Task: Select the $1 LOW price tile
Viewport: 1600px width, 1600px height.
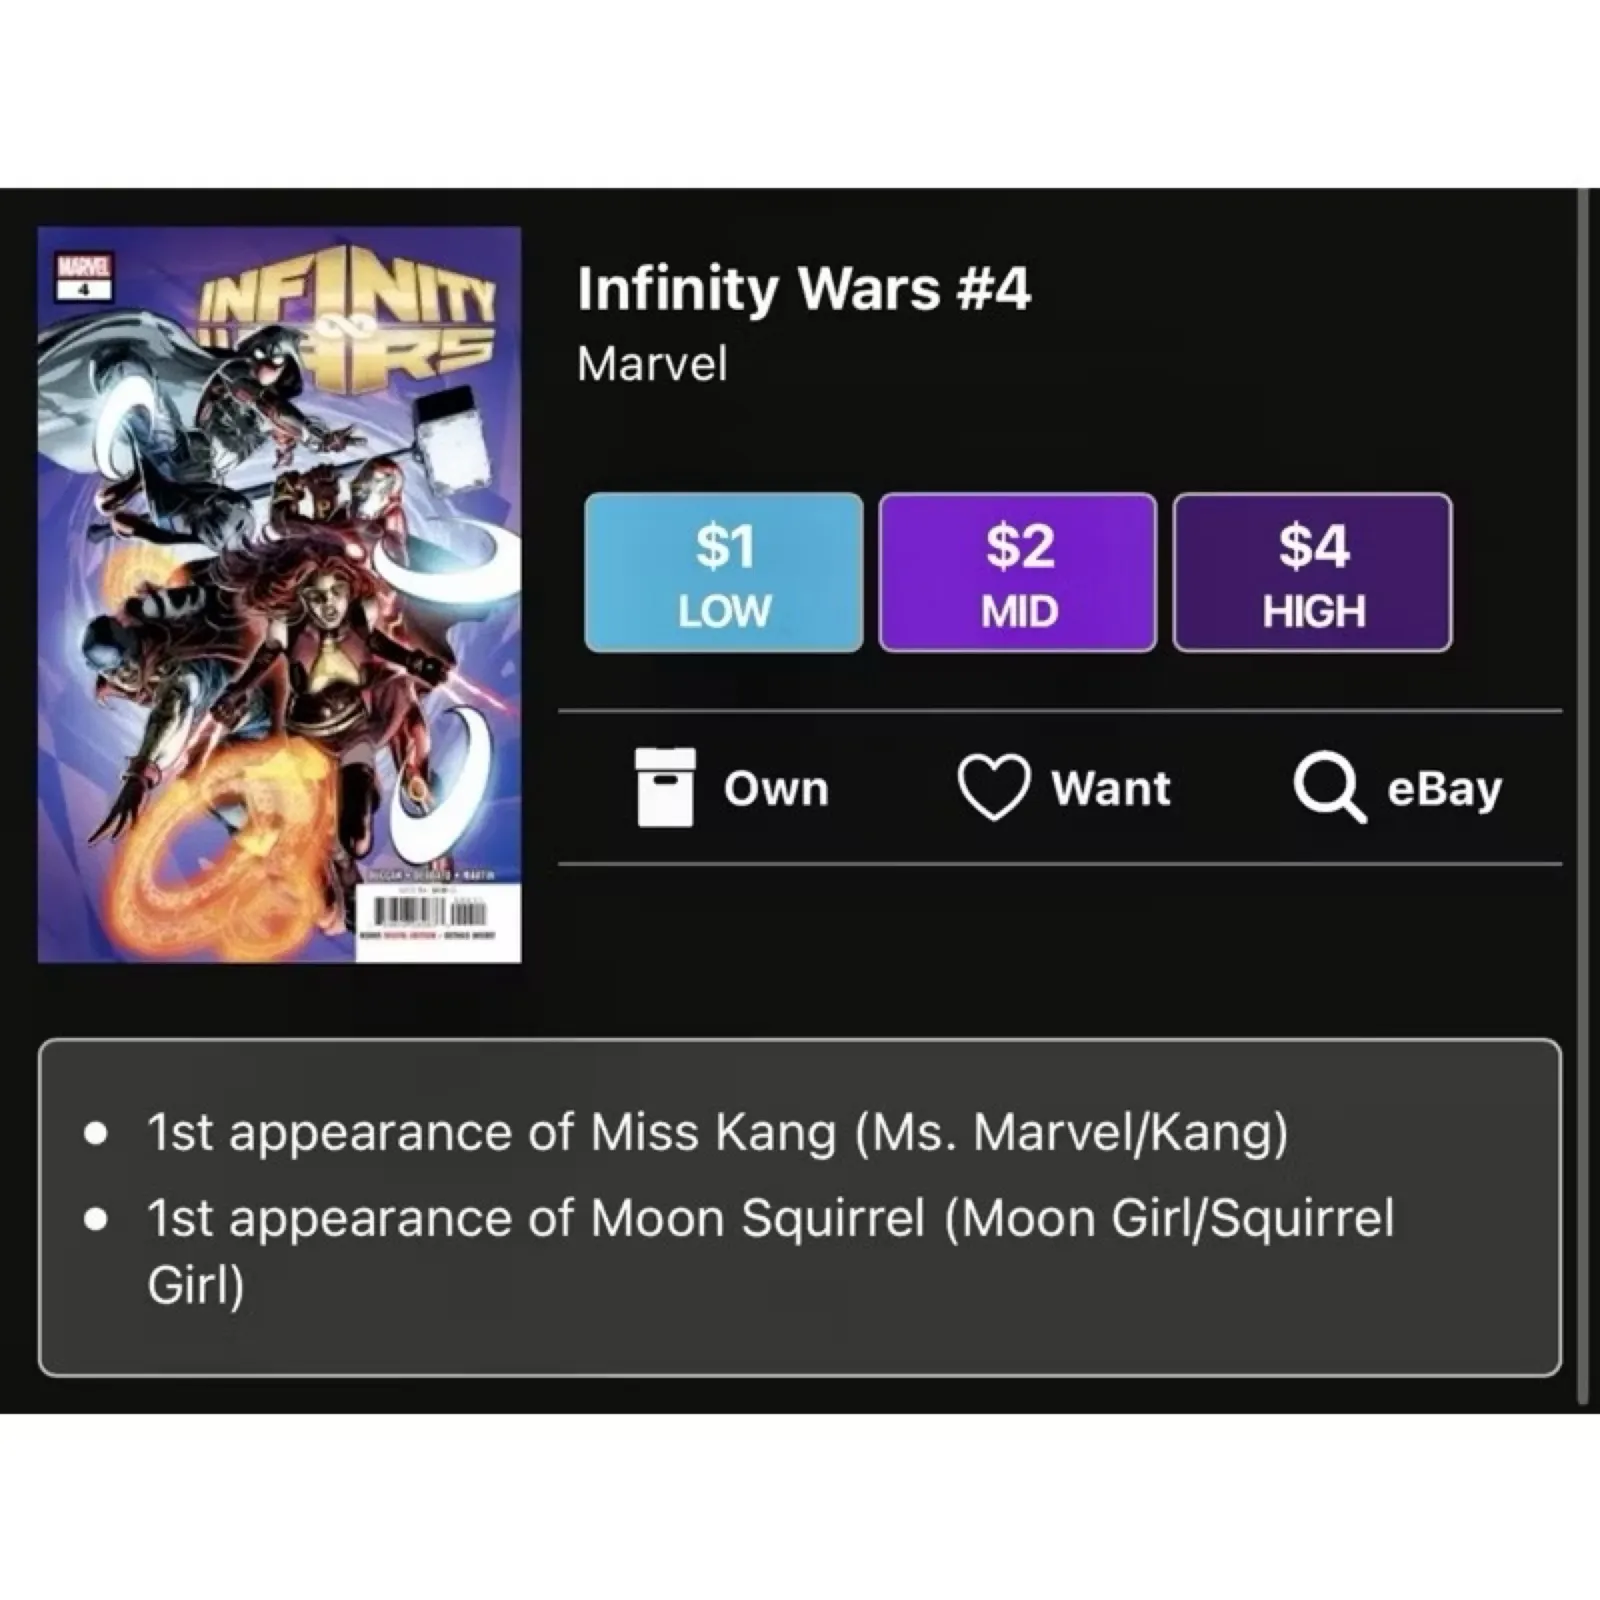Action: (x=724, y=573)
